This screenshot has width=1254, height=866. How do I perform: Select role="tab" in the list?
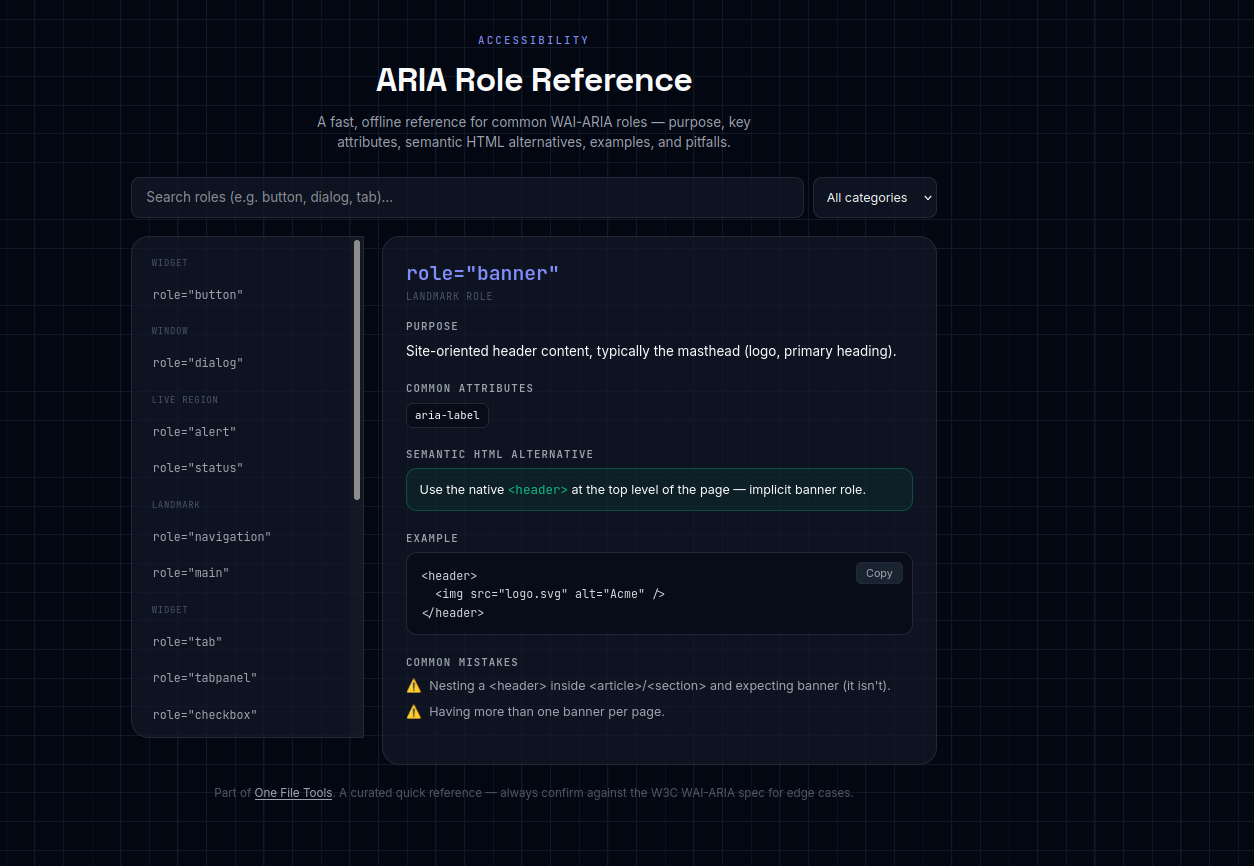(247, 642)
